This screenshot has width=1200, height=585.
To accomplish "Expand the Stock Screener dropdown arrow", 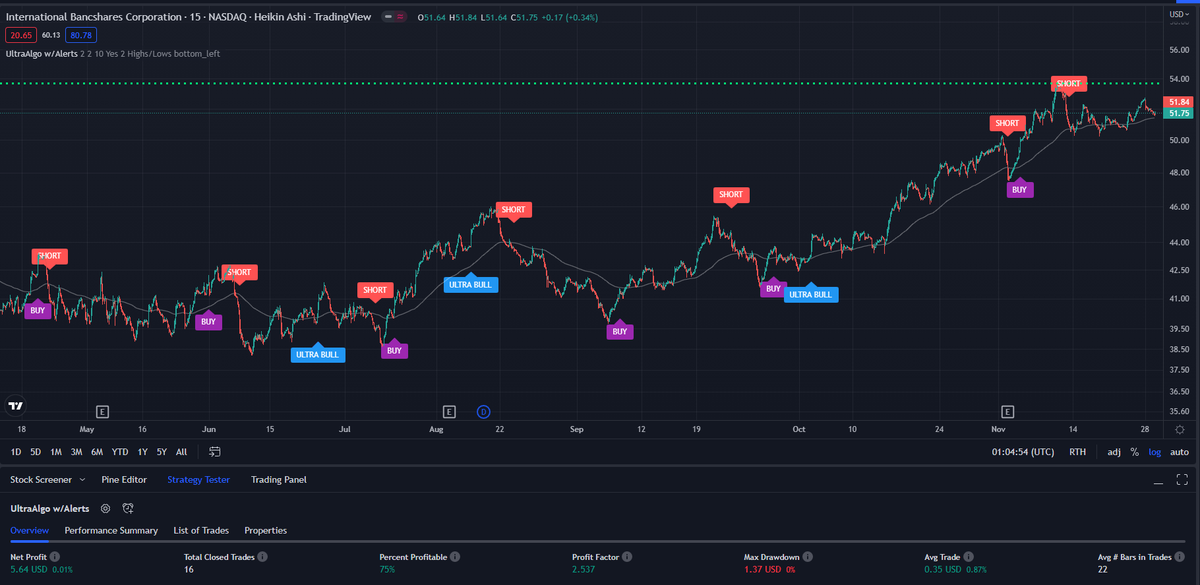I will [84, 480].
